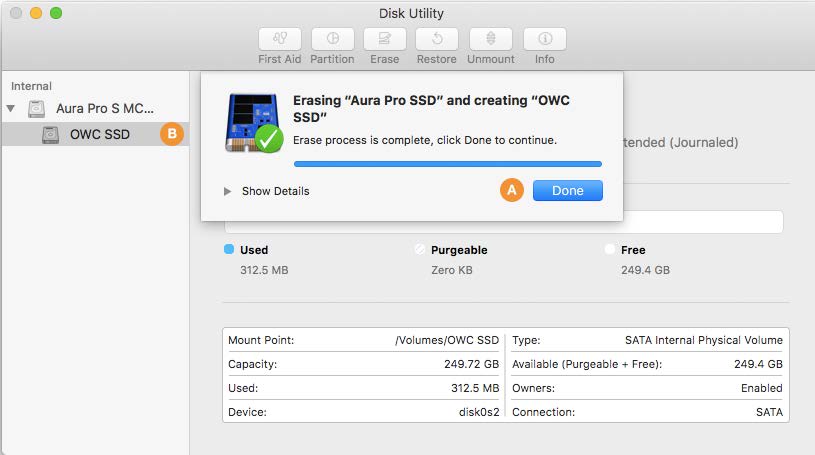
Task: Select the Erase toolbar icon
Action: [x=385, y=39]
